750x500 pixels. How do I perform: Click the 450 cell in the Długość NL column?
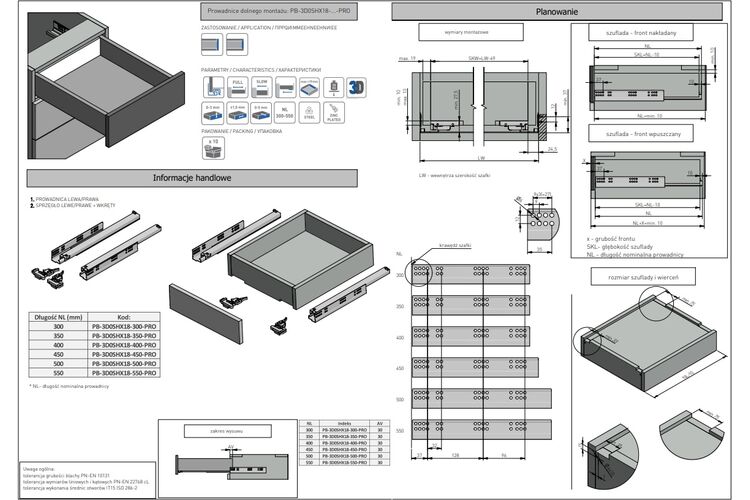point(58,355)
